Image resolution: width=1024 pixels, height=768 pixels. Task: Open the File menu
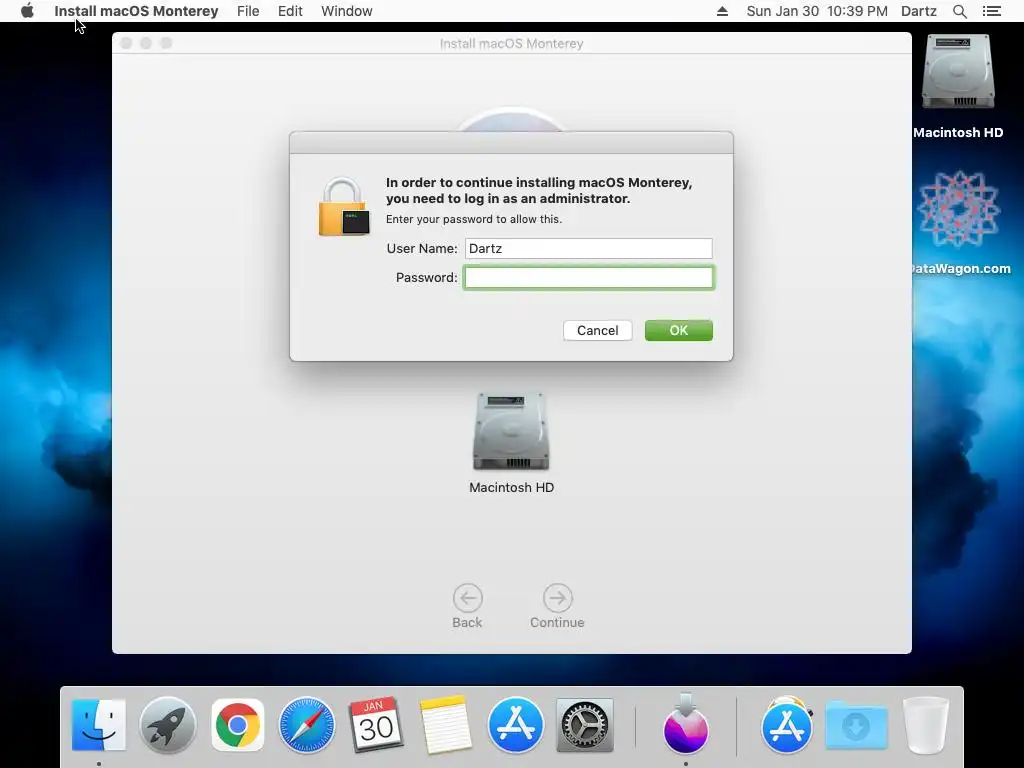248,11
